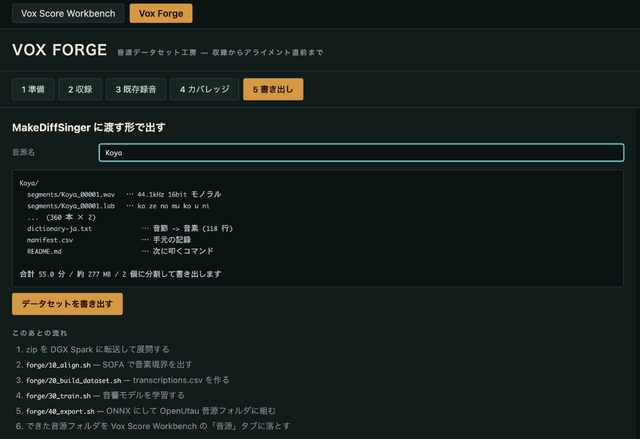
Task: Open step 2 収録 tab
Action: tap(80, 89)
